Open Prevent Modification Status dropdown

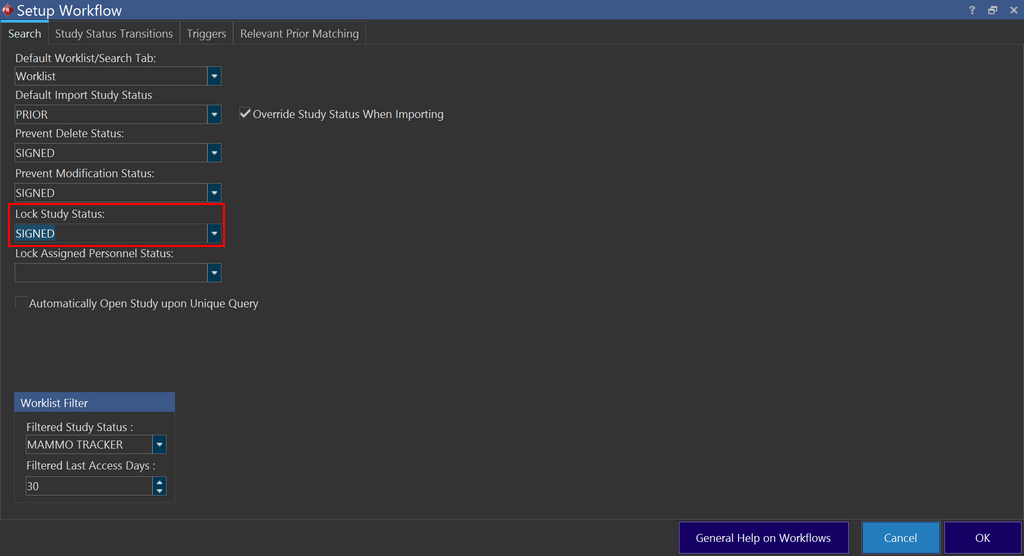pos(214,193)
